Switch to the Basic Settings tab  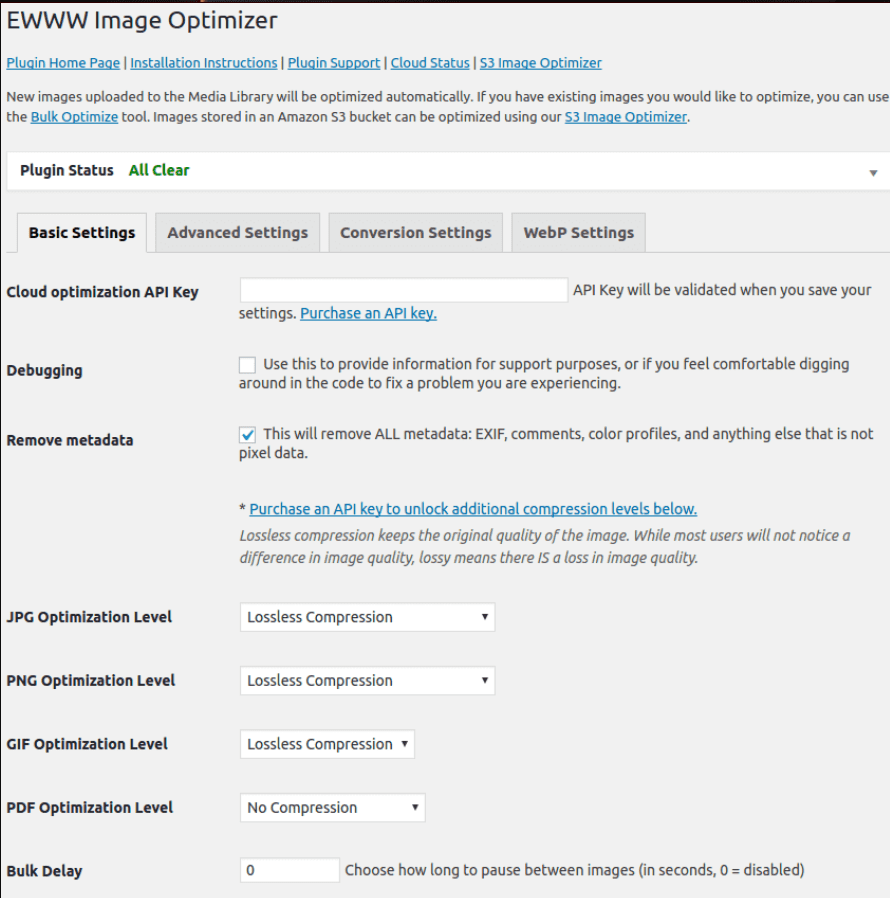click(x=82, y=233)
